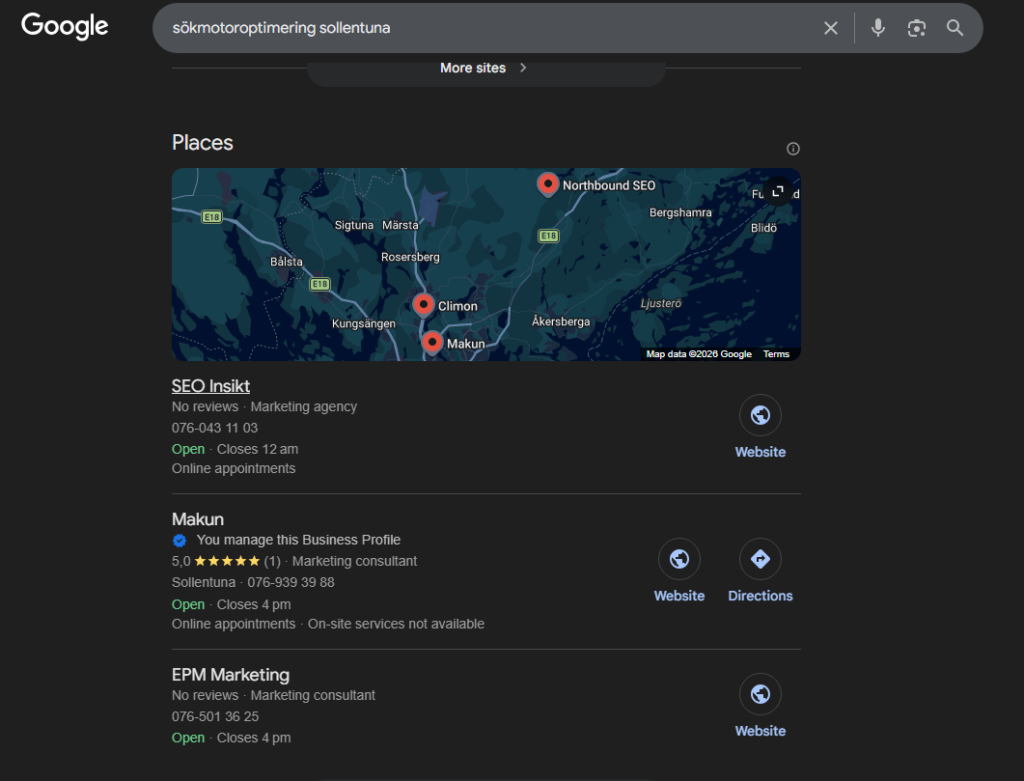Start voice search with the microphone icon
Image resolution: width=1024 pixels, height=781 pixels.
pyautogui.click(x=878, y=28)
